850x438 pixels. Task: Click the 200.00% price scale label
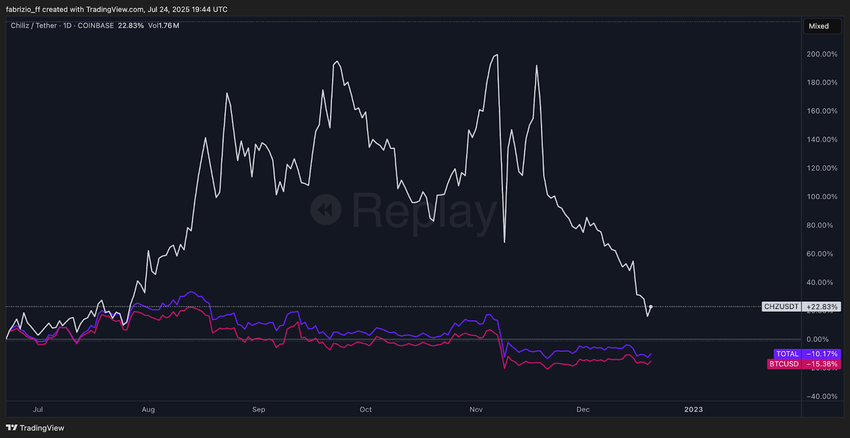click(x=822, y=54)
